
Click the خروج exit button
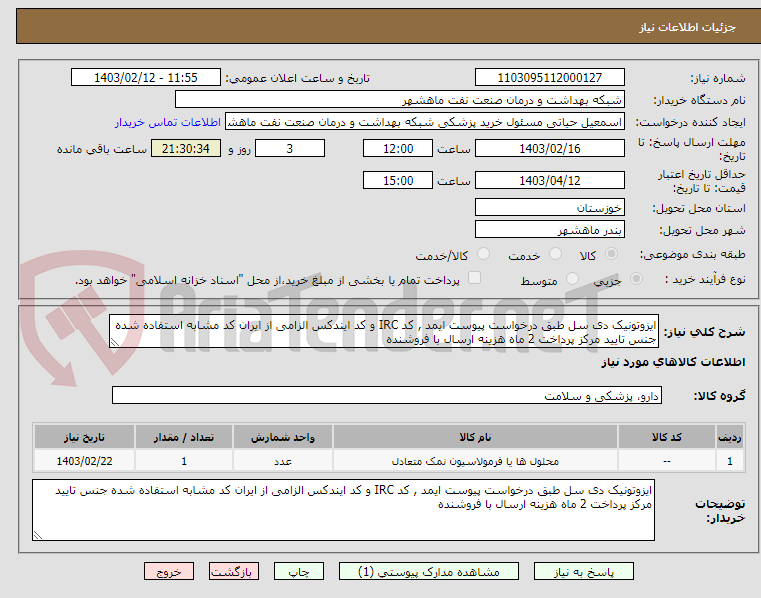click(168, 571)
